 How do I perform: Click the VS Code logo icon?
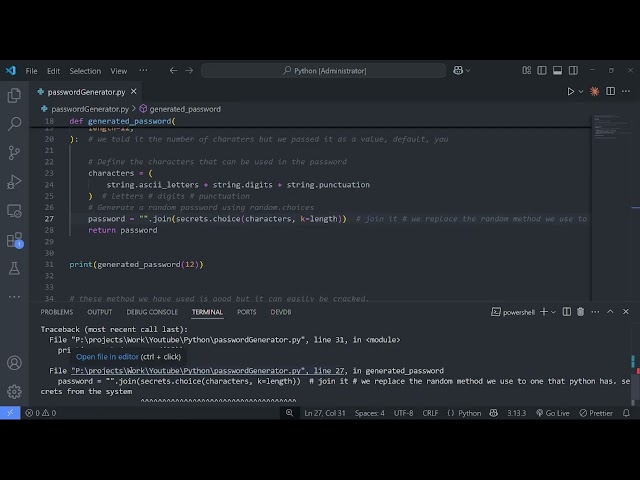(11, 71)
